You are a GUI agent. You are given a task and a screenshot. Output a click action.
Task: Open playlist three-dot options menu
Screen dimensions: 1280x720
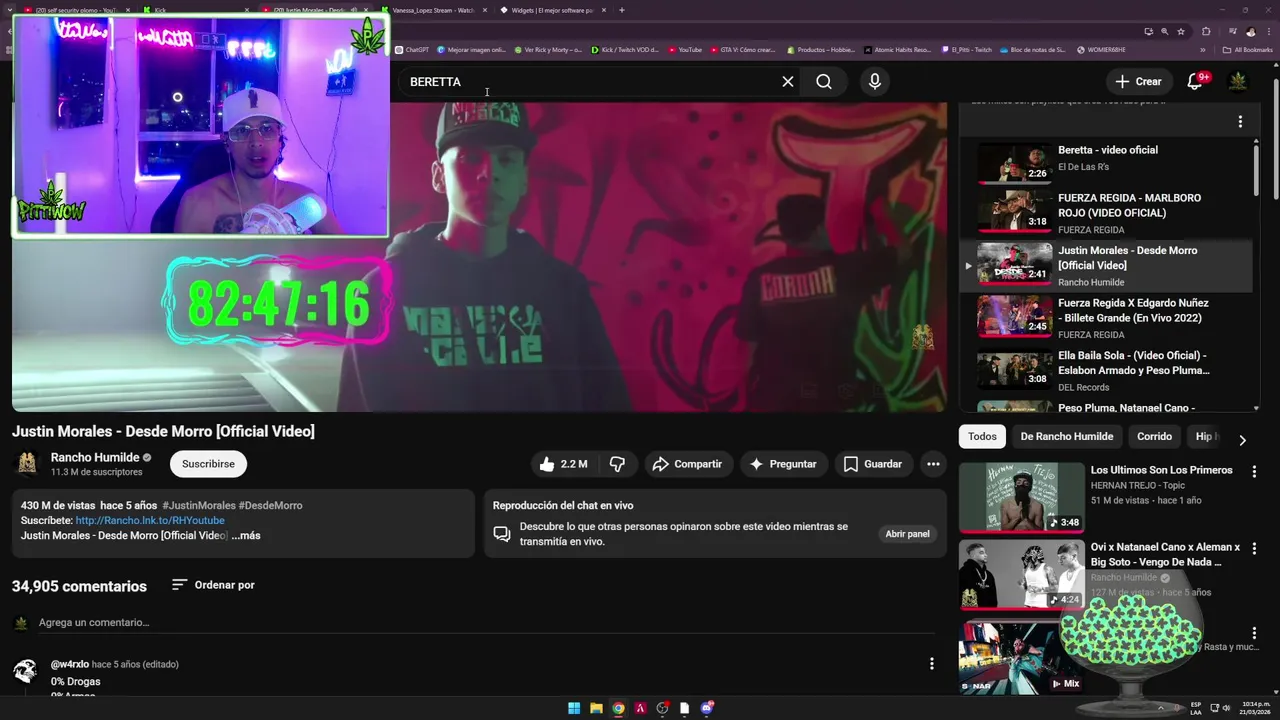(x=1240, y=122)
